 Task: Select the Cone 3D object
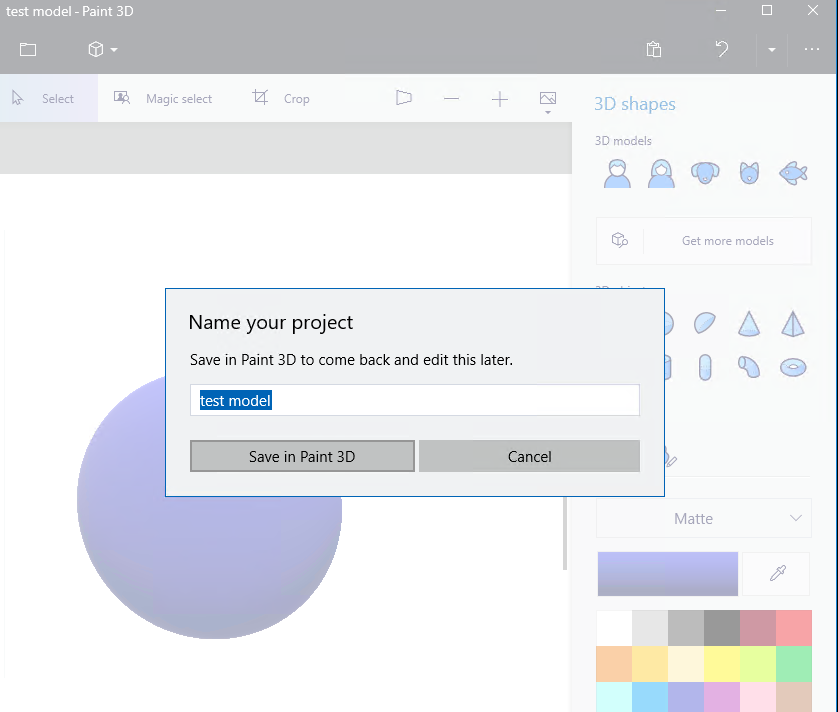[x=749, y=323]
